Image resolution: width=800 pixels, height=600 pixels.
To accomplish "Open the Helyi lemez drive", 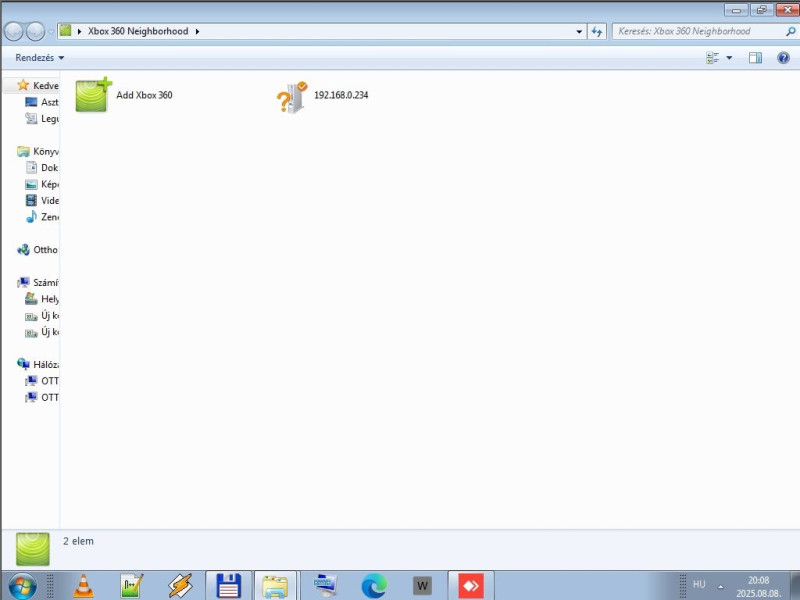I will click(41, 298).
